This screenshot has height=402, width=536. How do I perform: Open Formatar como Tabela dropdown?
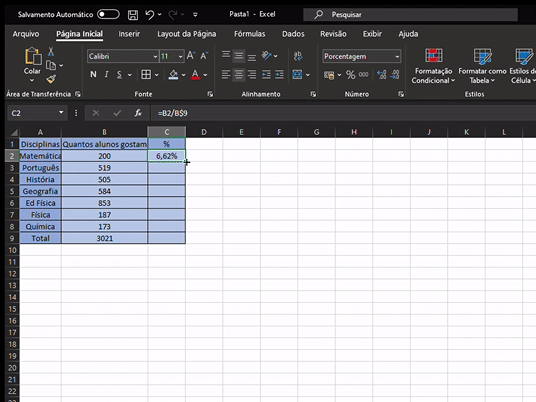point(482,66)
